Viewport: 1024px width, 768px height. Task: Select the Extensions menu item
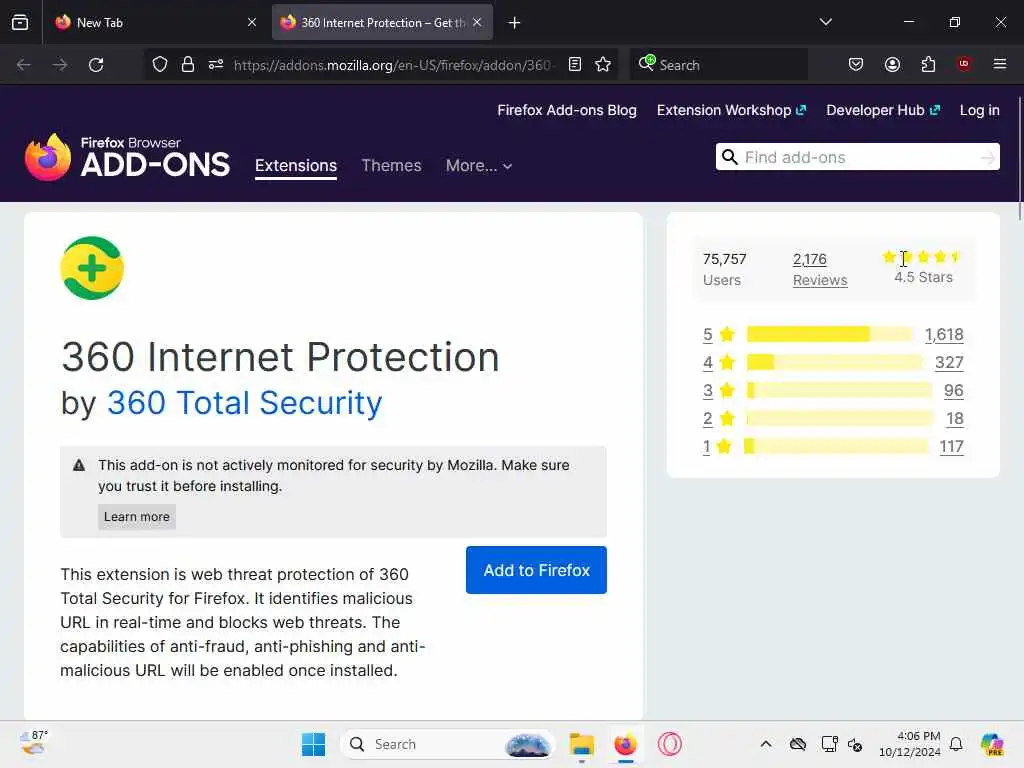tap(296, 166)
